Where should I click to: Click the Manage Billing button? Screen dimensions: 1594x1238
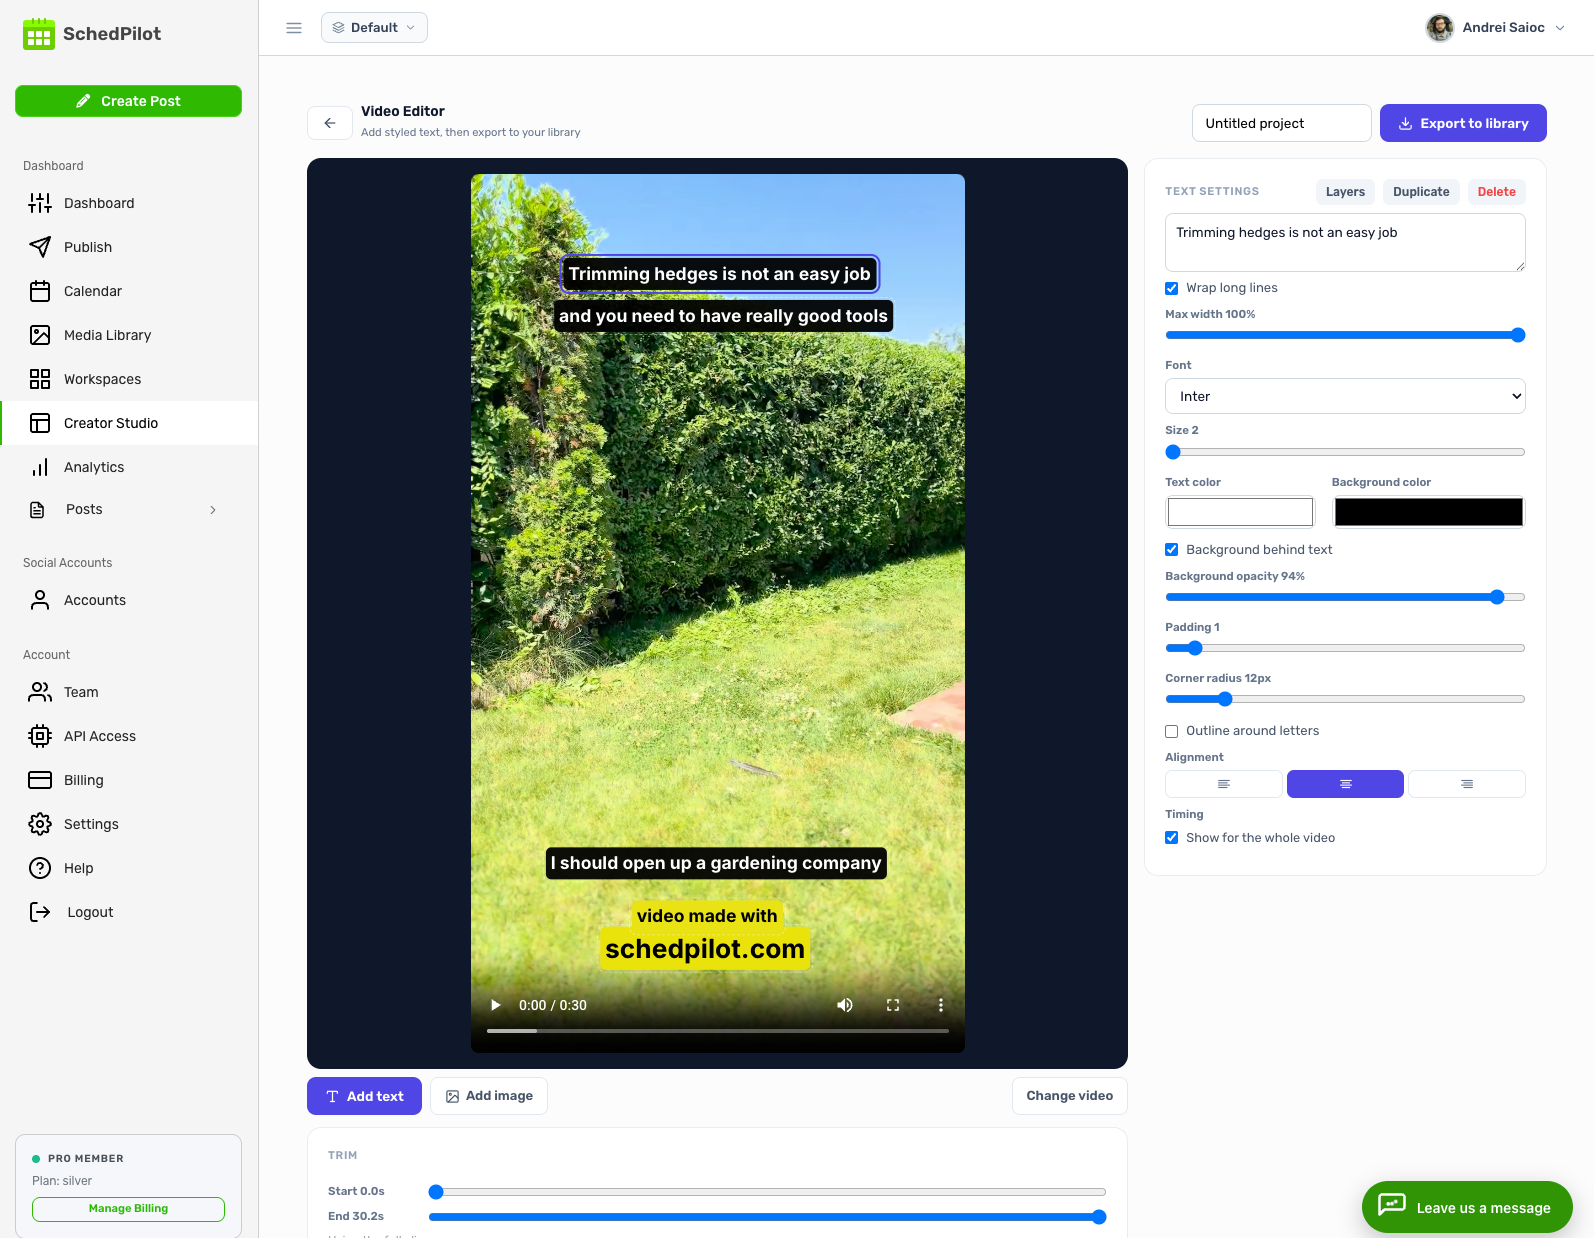click(128, 1209)
